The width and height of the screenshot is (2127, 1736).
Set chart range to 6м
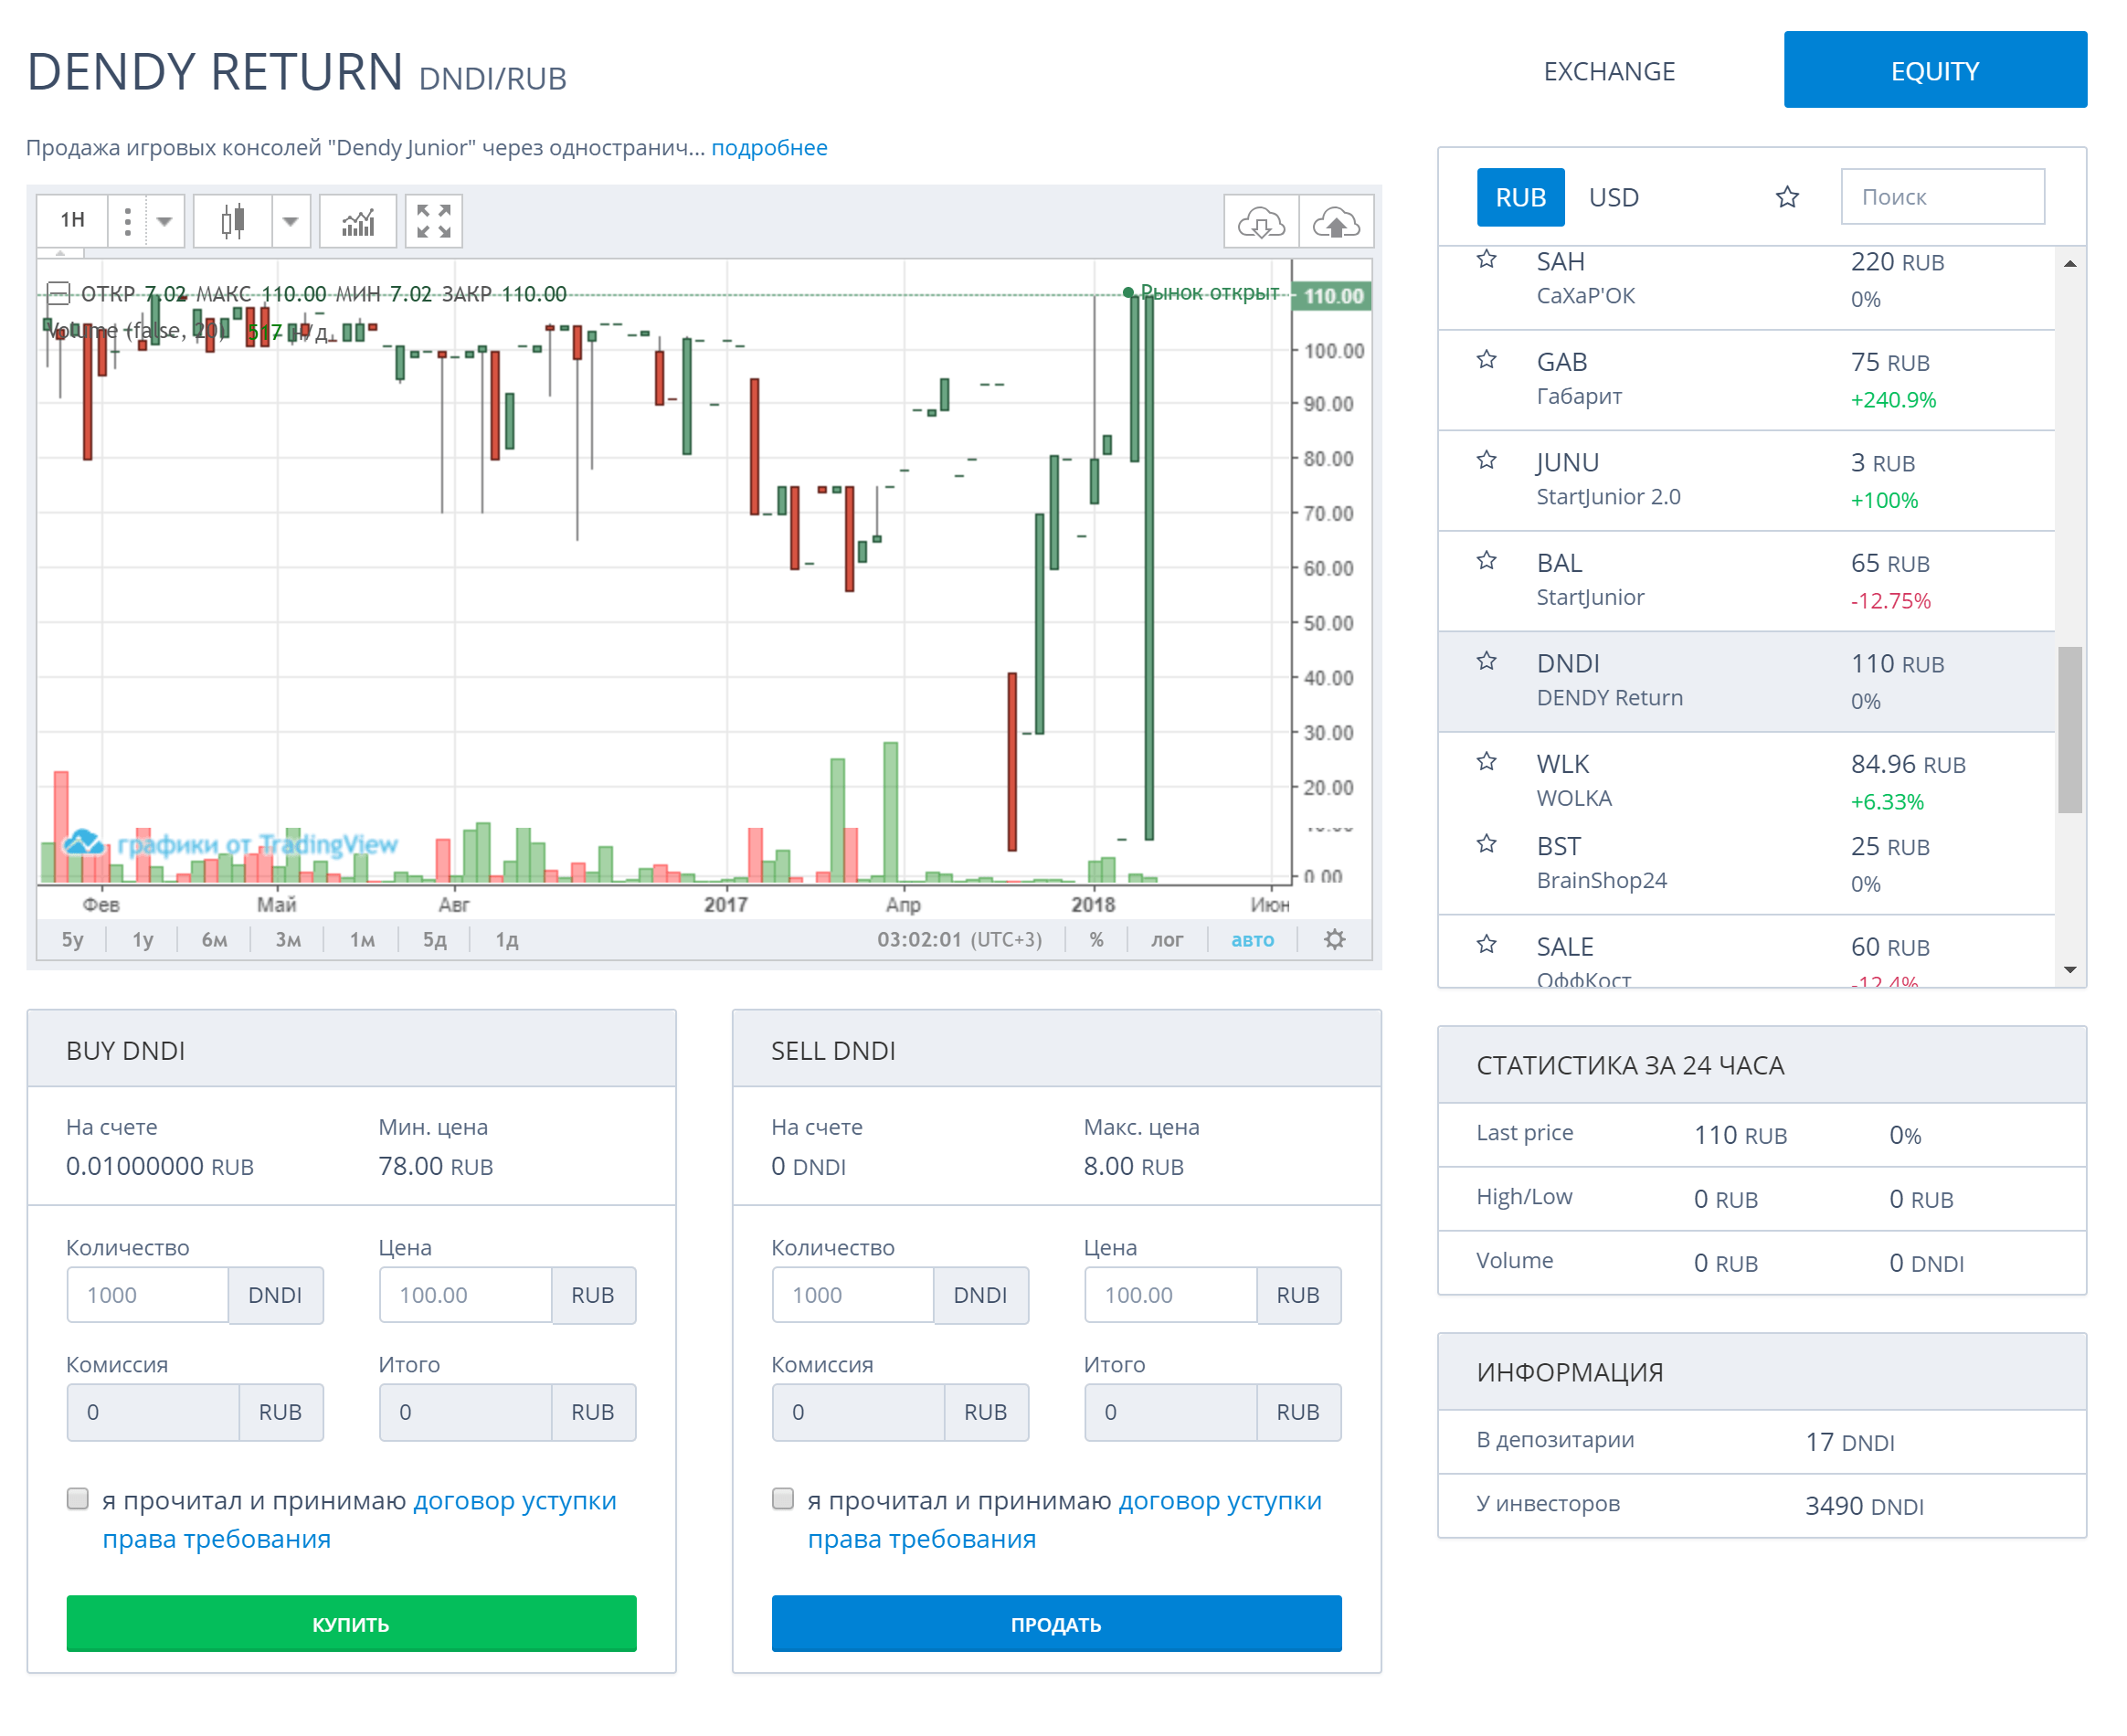click(215, 940)
